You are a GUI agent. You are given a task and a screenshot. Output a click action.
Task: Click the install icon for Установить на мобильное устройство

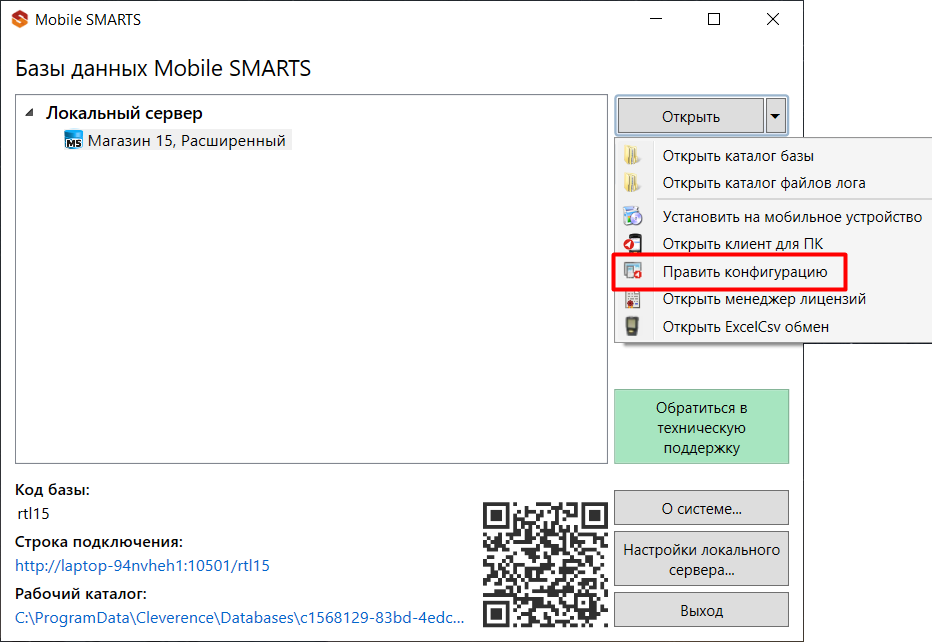point(632,216)
